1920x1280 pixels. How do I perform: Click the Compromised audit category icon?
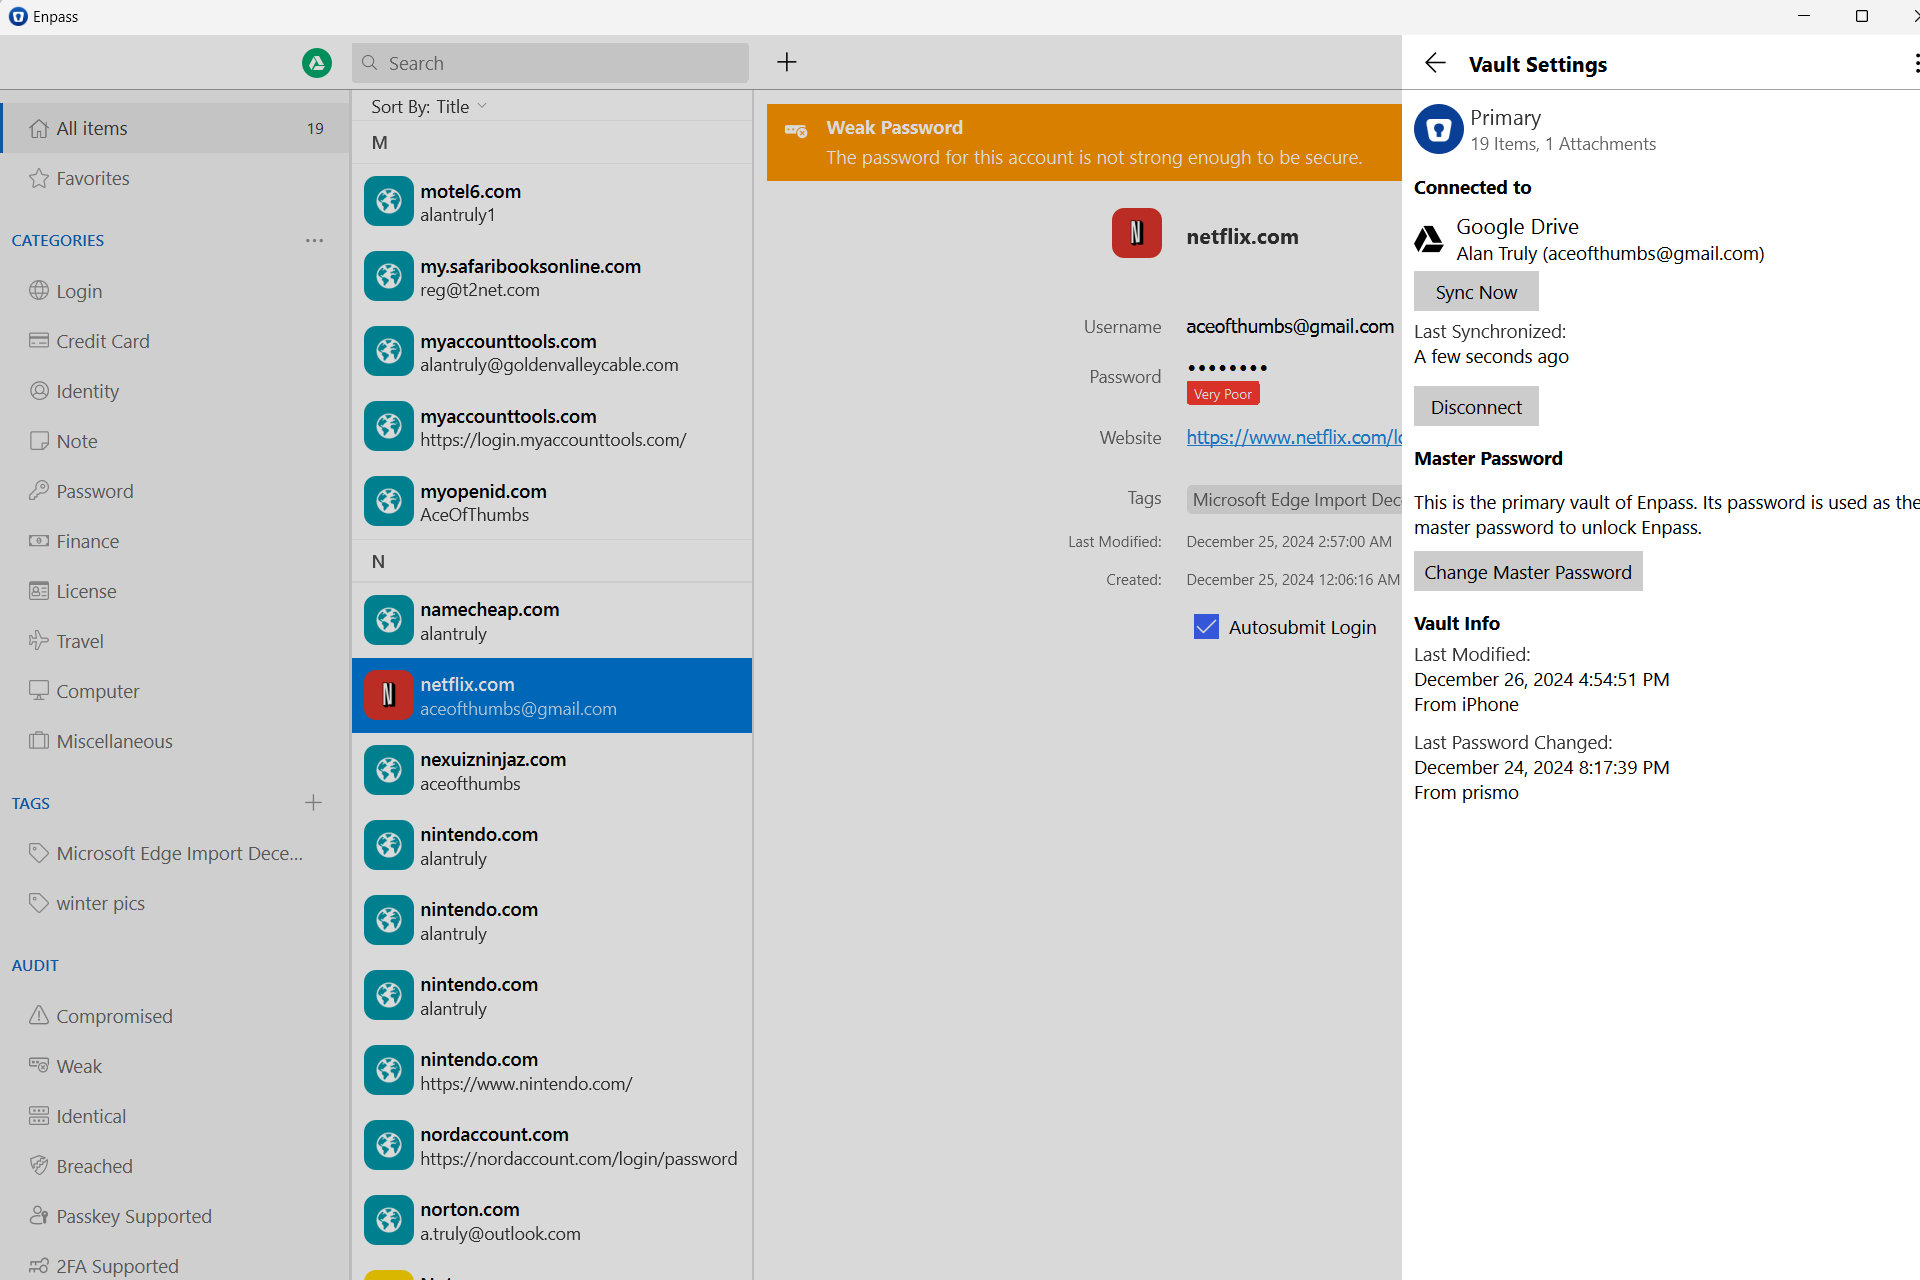point(40,1014)
